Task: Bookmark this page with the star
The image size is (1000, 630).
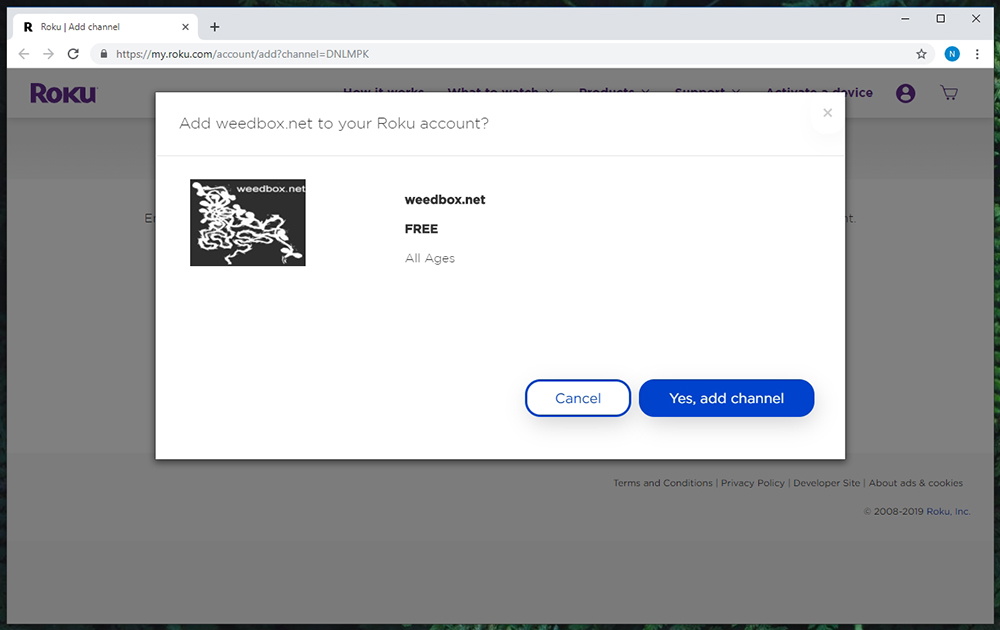Action: point(921,54)
